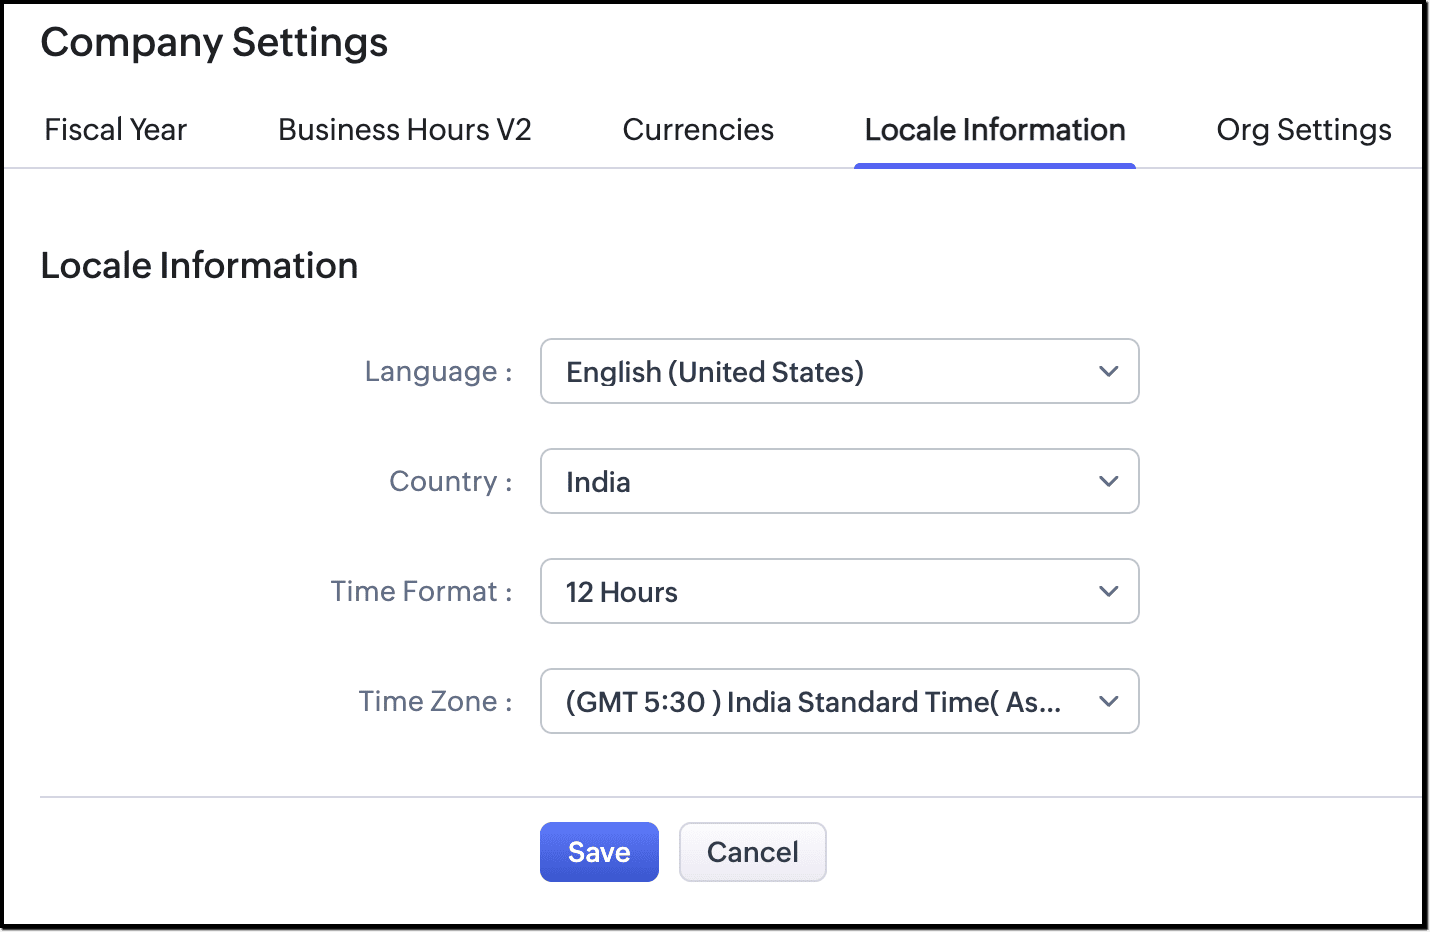Click the India Standard Time zone value

tap(813, 702)
